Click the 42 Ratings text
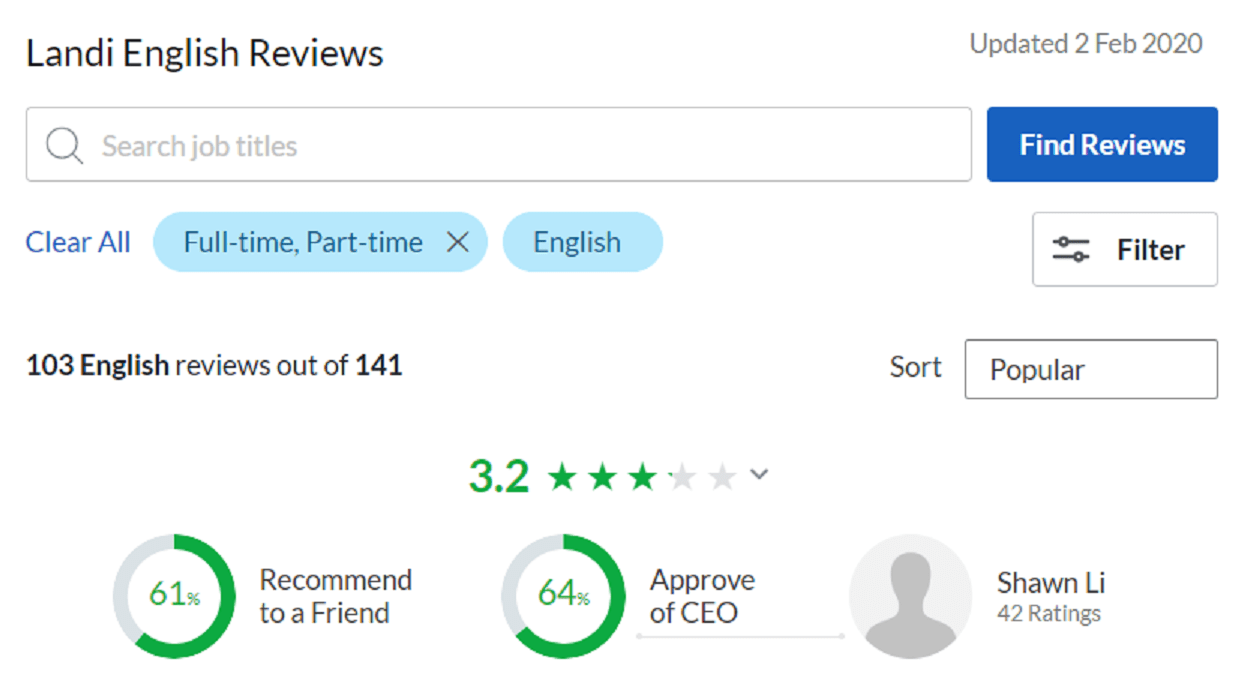Viewport: 1236px width, 681px height. point(1048,613)
